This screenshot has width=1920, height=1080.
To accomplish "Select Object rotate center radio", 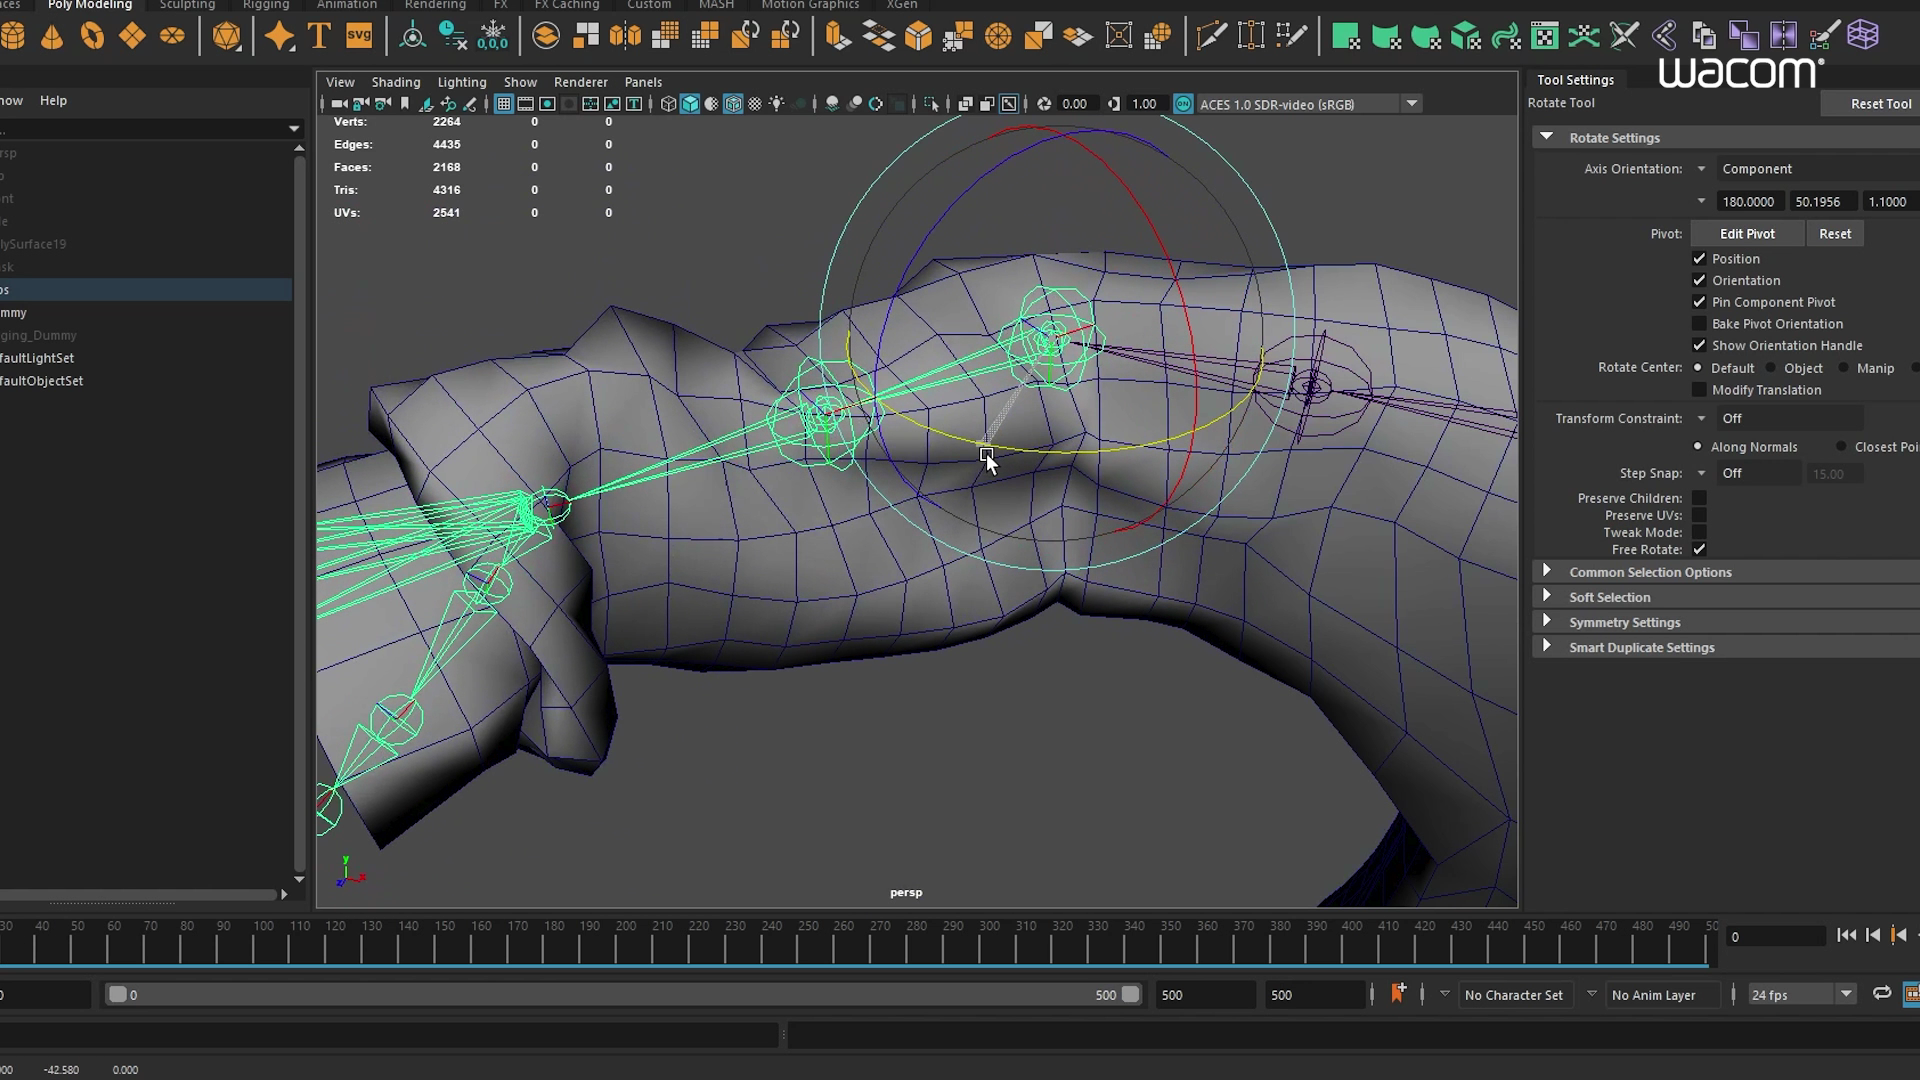I will pos(1771,368).
